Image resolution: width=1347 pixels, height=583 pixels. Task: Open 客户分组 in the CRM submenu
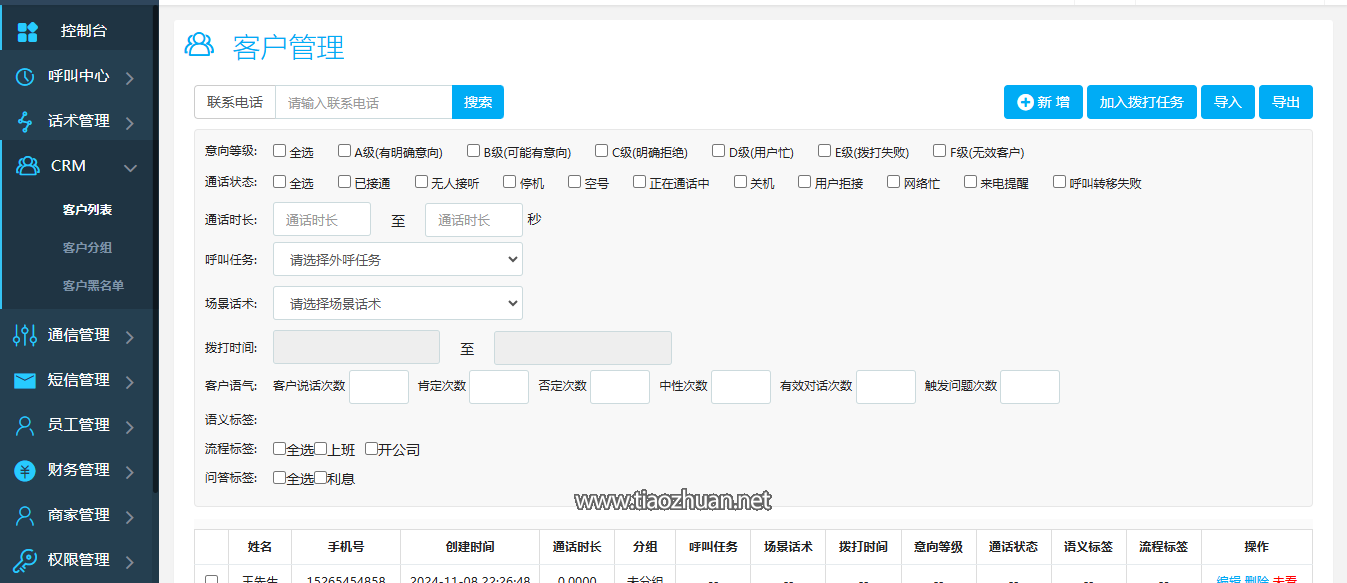(87, 248)
